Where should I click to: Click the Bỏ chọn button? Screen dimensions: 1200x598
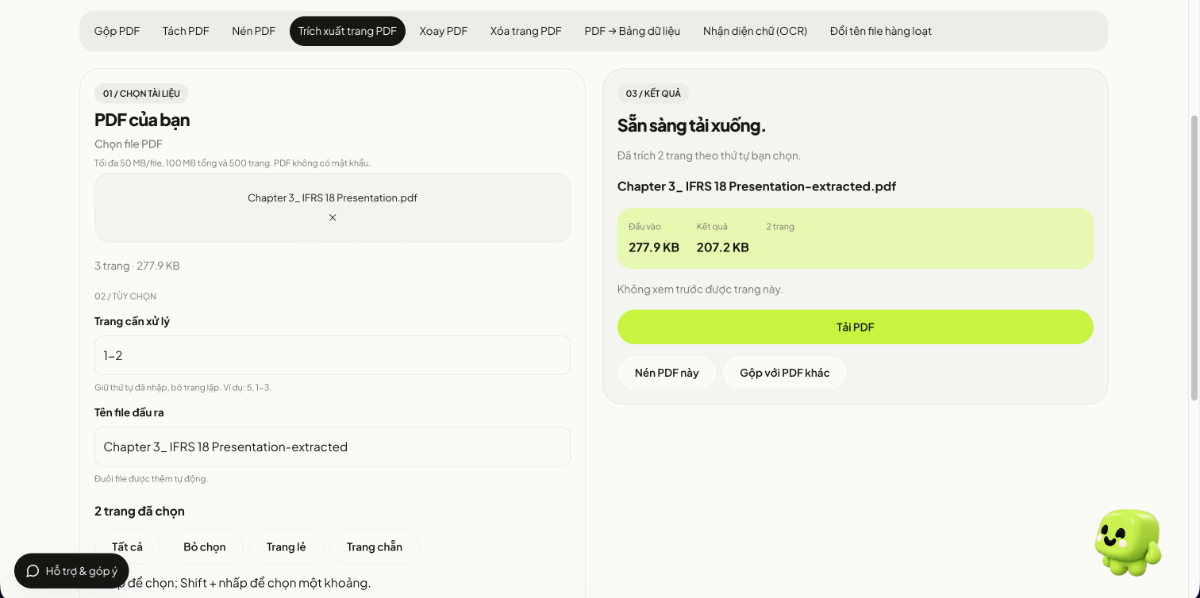(204, 547)
